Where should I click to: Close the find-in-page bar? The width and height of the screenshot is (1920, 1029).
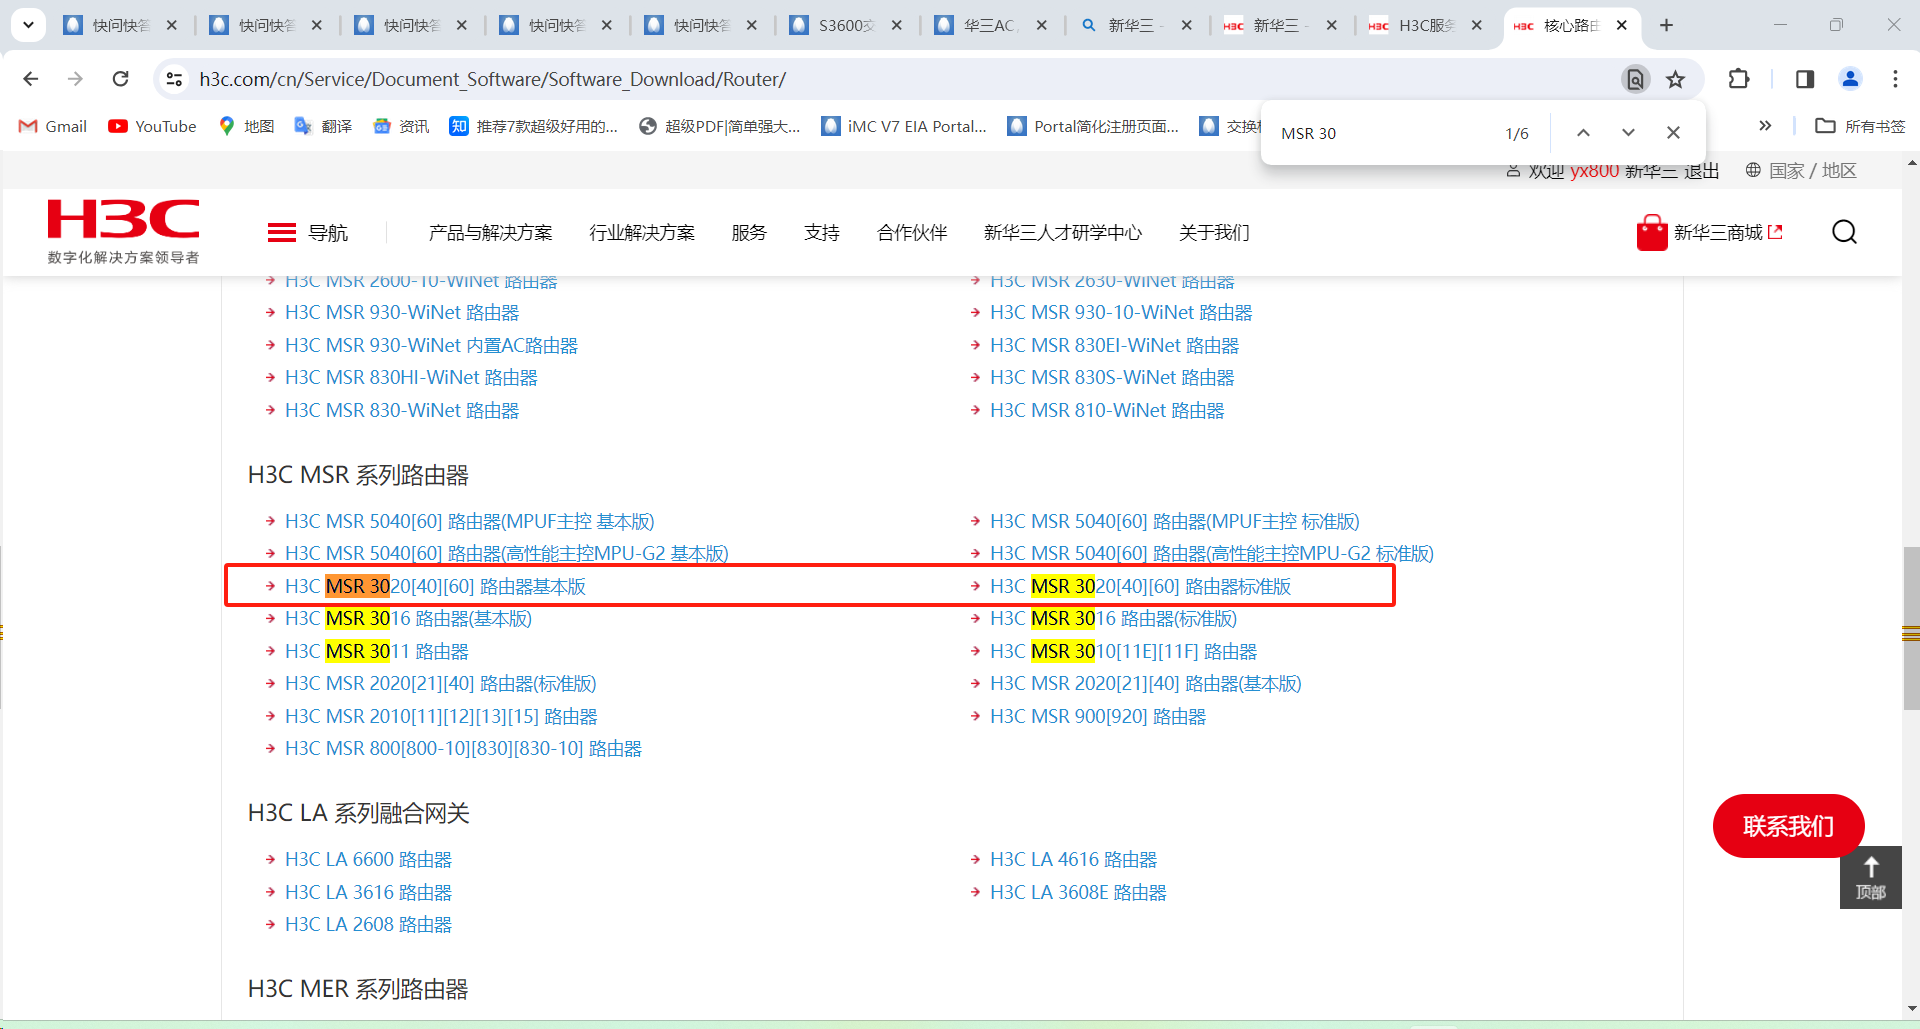coord(1673,133)
